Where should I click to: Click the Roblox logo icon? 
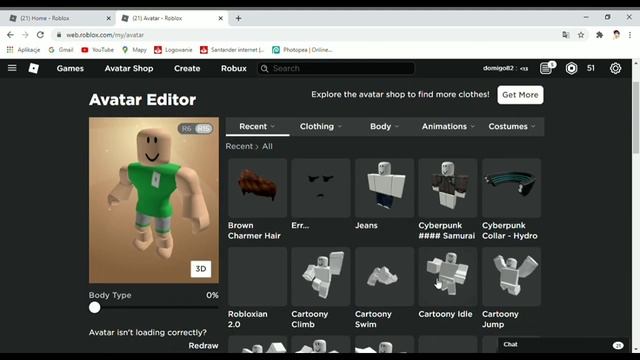click(33, 68)
